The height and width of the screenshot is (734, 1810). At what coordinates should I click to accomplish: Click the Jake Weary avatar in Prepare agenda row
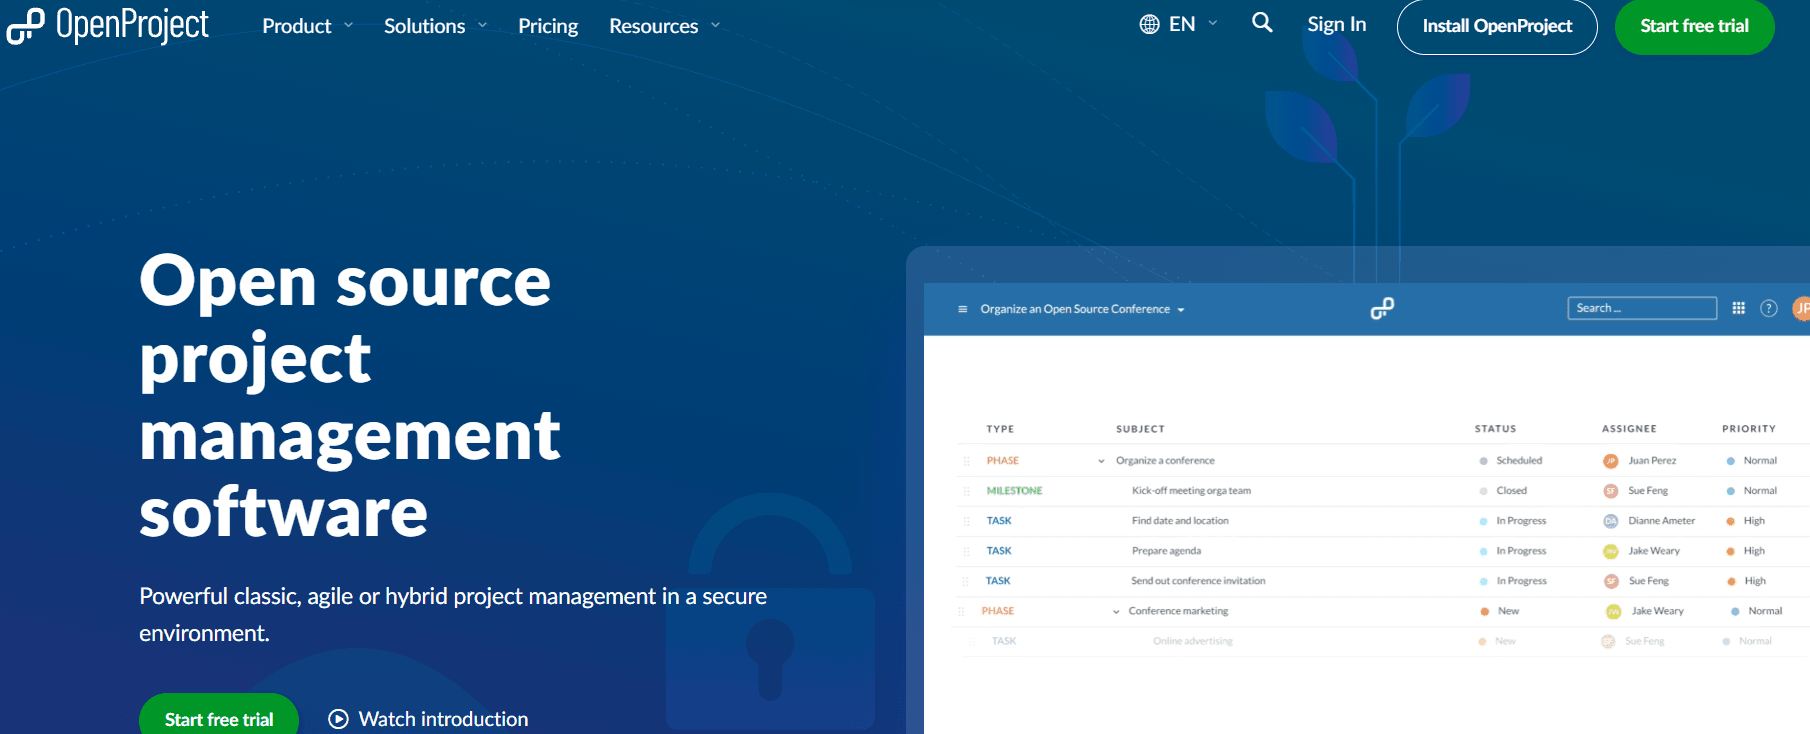(x=1610, y=551)
